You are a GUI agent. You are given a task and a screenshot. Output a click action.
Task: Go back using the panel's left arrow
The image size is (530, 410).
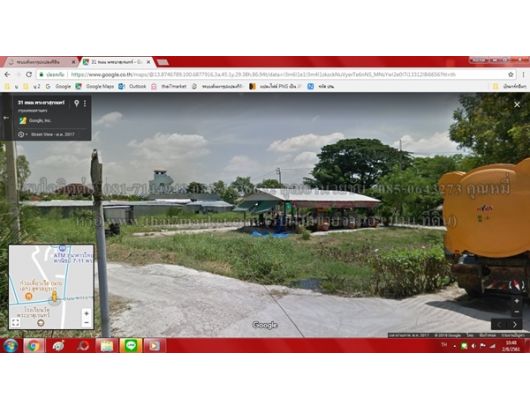pos(6,118)
